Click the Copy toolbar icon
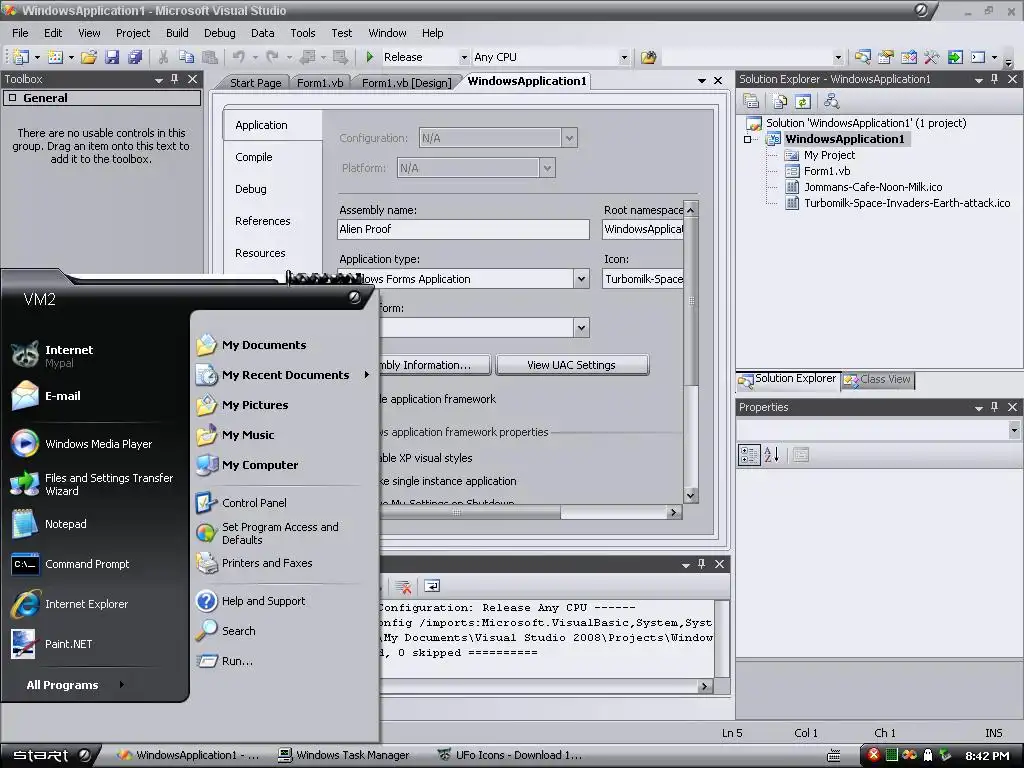This screenshot has height=768, width=1024. pyautogui.click(x=186, y=57)
